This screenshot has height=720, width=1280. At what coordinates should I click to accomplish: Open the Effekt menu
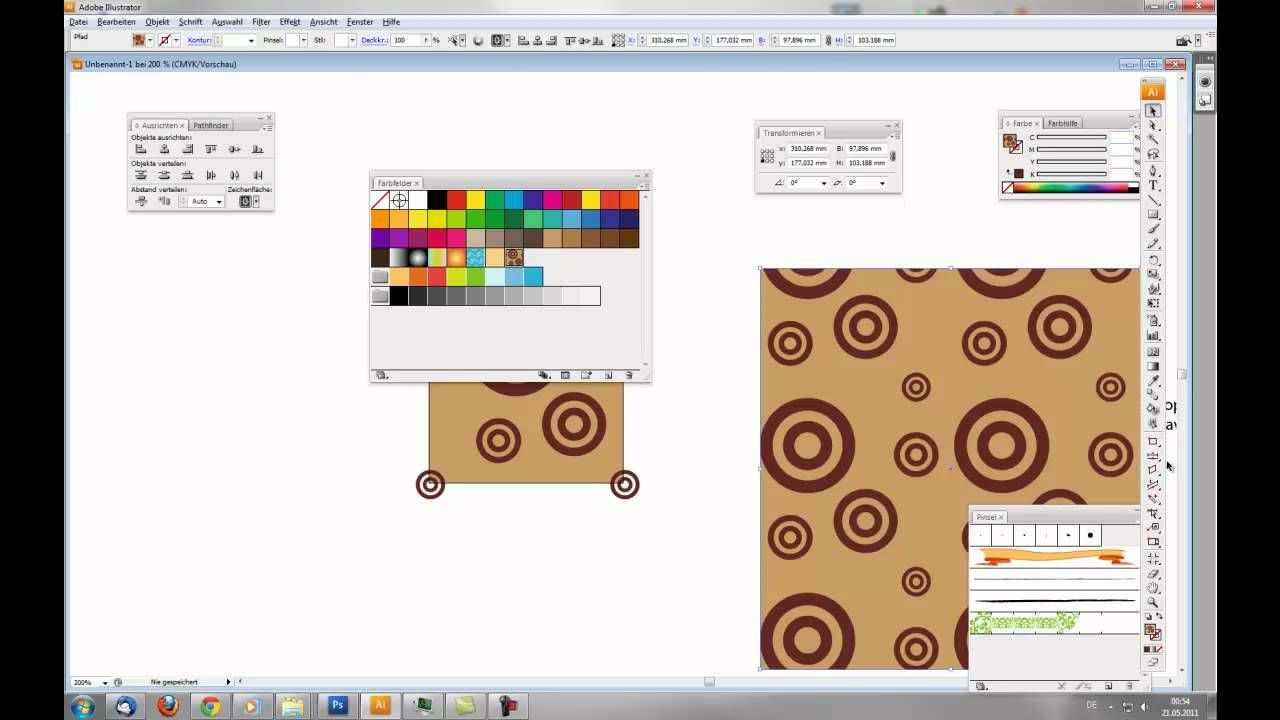[x=289, y=22]
